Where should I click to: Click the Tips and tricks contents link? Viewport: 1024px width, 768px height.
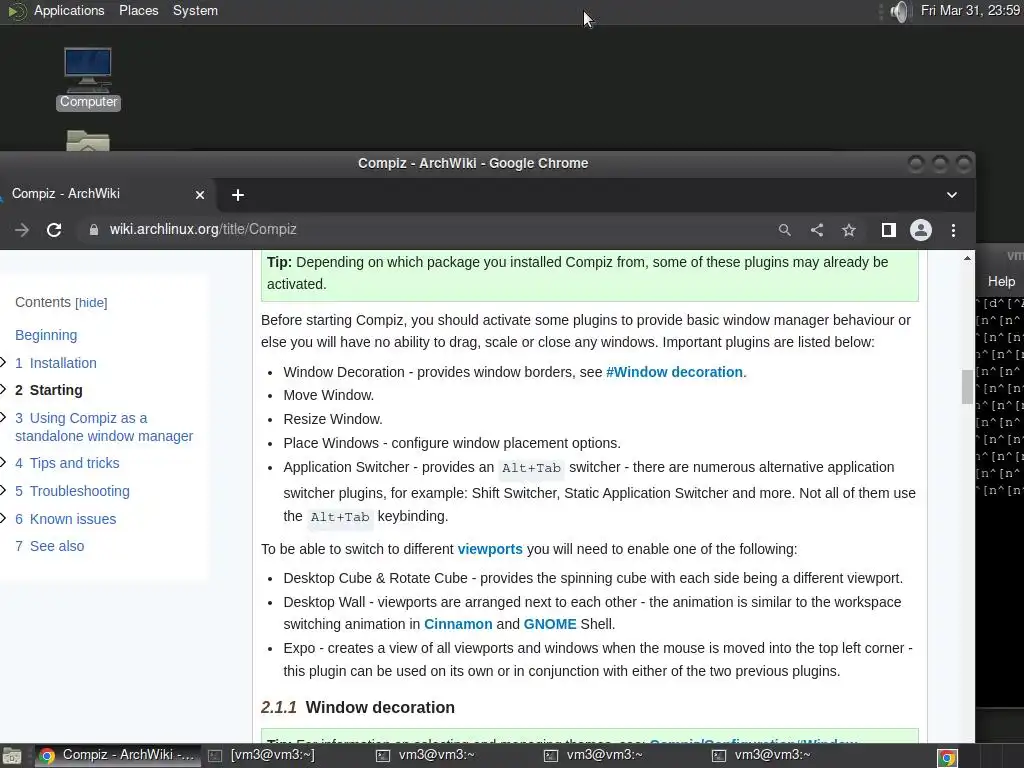point(67,463)
